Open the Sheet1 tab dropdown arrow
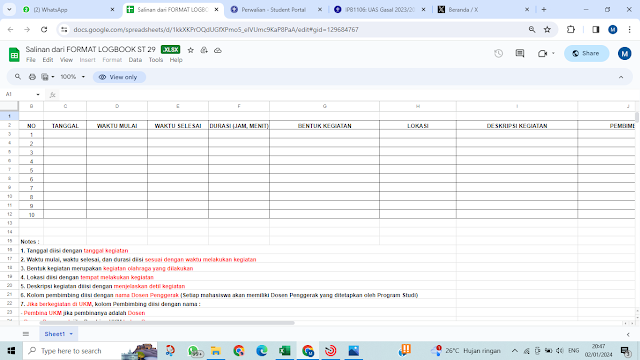The height and width of the screenshot is (360, 640). tap(71, 334)
